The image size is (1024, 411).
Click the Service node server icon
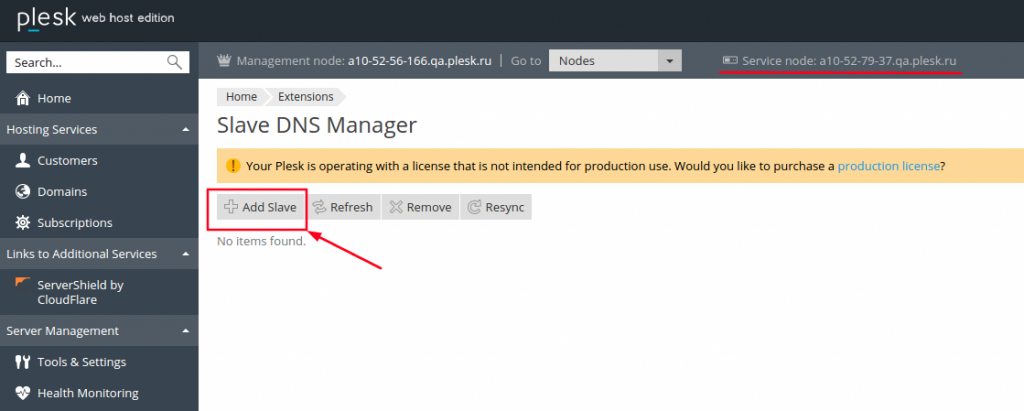click(x=730, y=61)
